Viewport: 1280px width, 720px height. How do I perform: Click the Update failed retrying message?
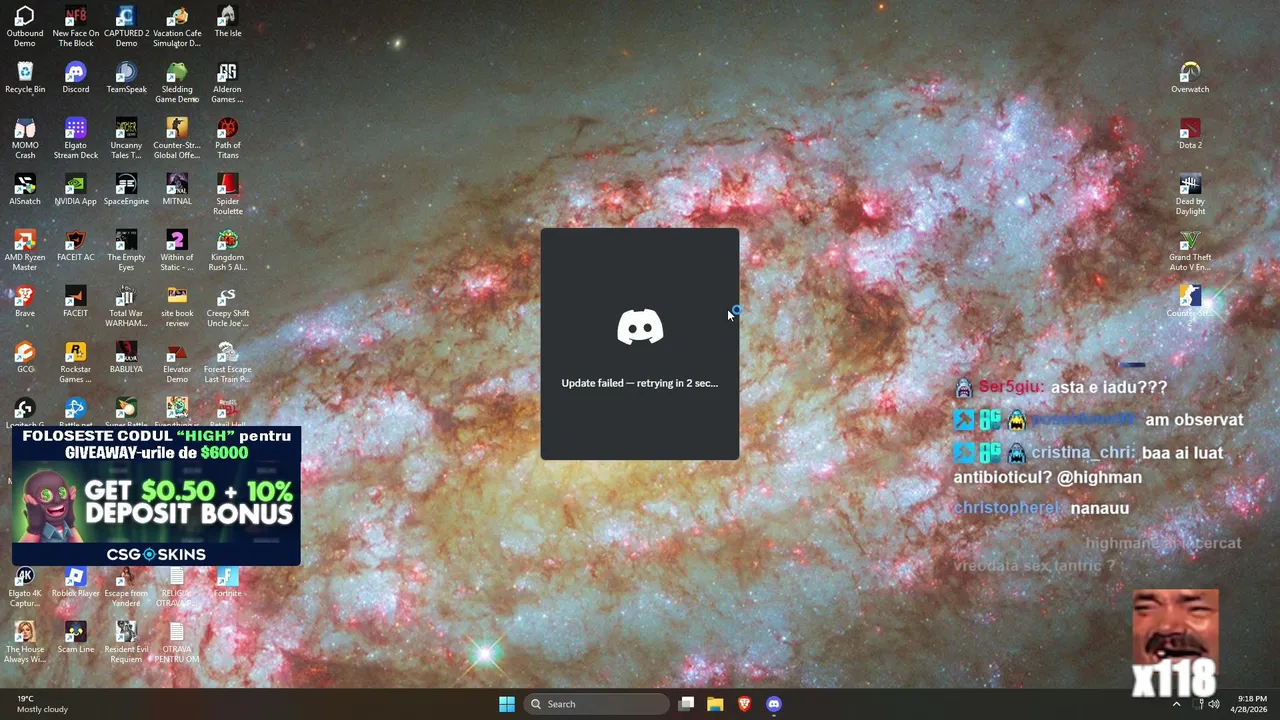[640, 383]
